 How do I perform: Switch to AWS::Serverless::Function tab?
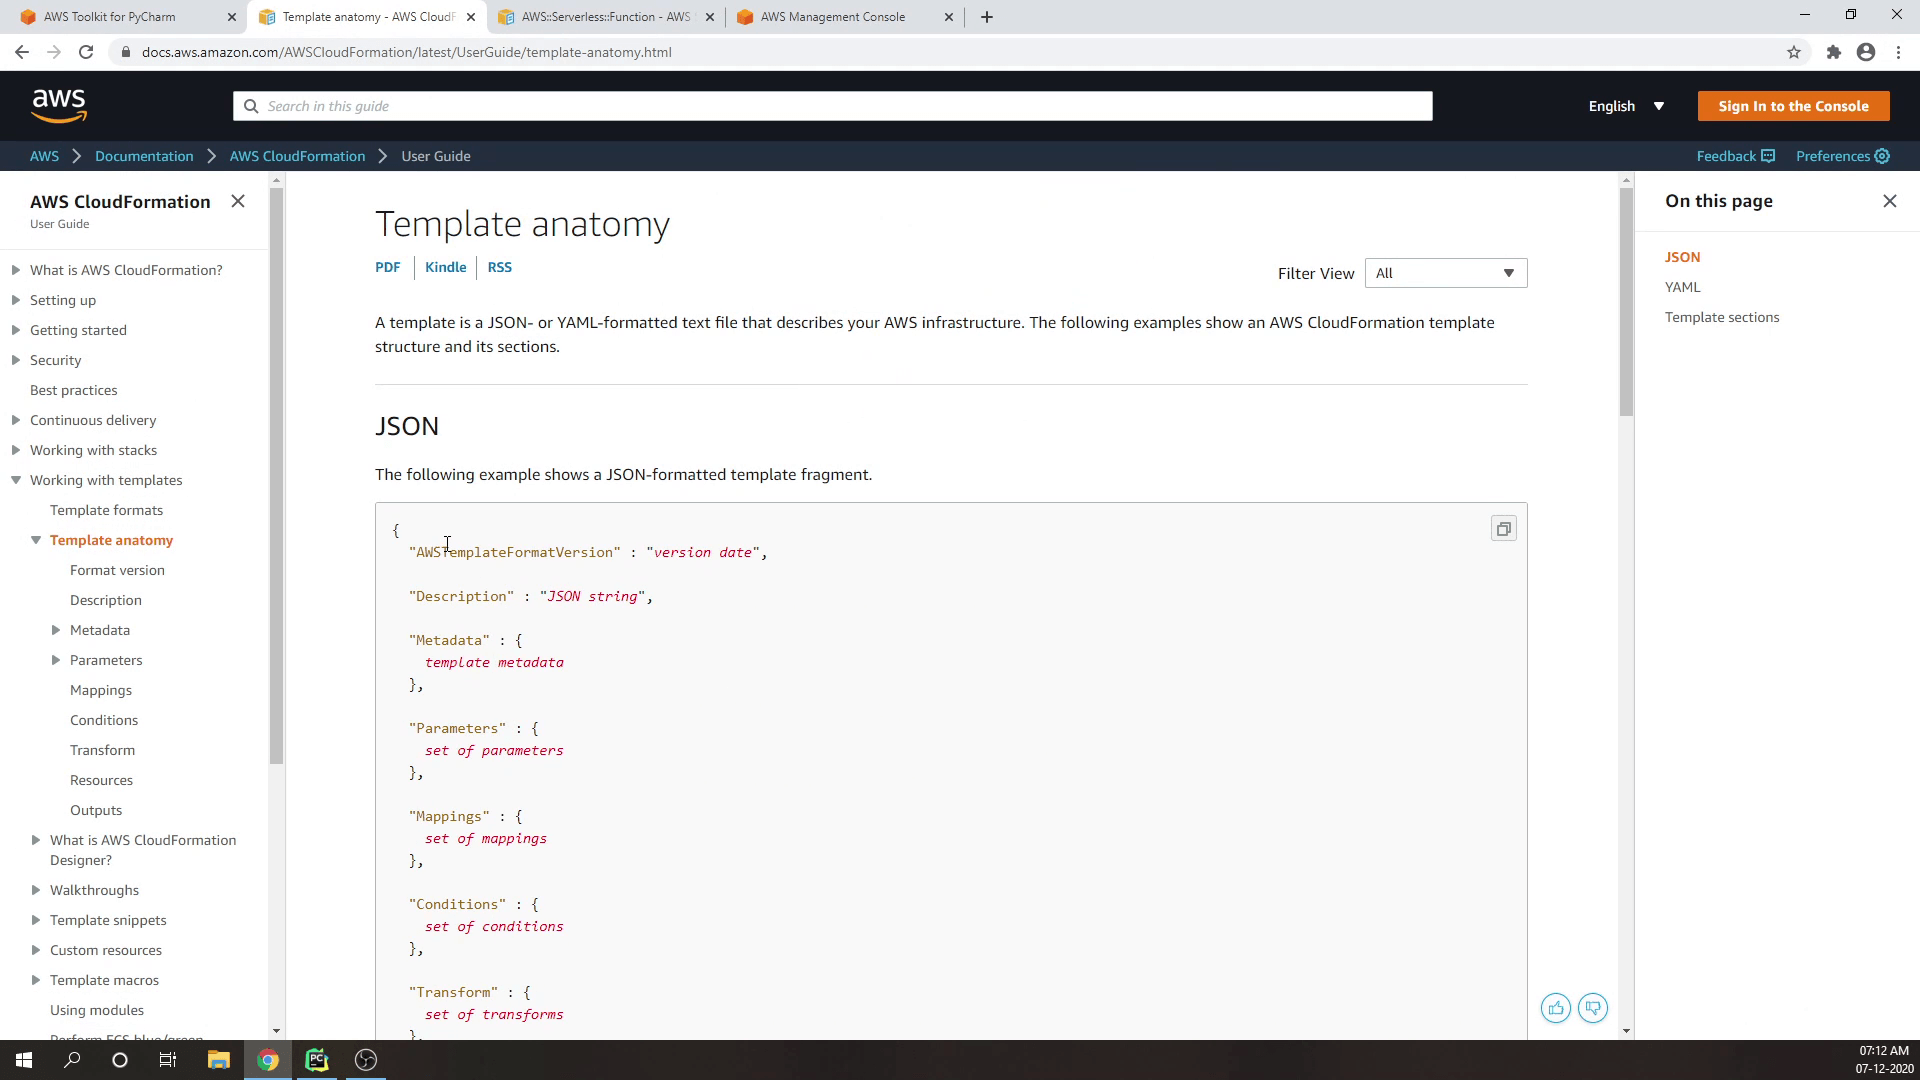click(x=606, y=17)
